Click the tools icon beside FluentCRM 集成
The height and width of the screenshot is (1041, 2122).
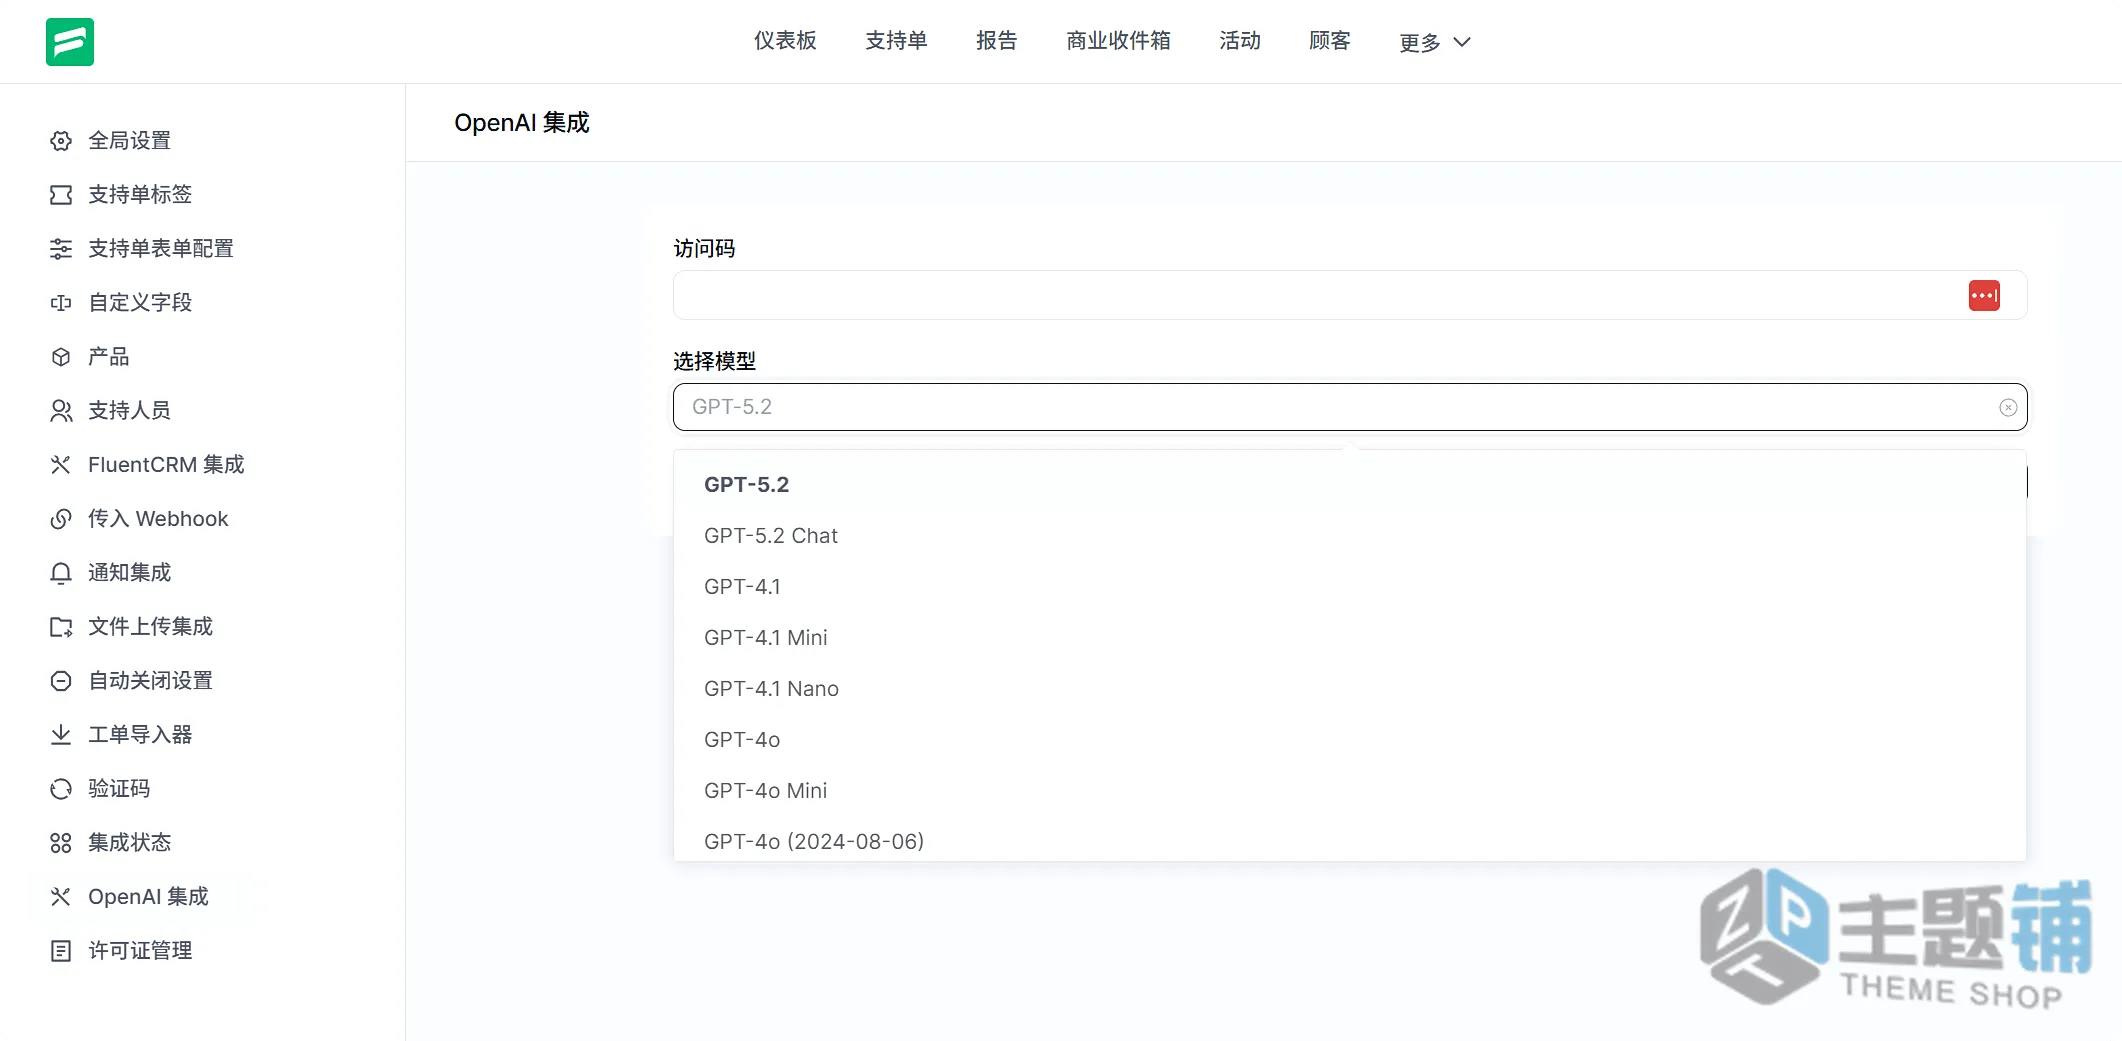[x=61, y=465]
